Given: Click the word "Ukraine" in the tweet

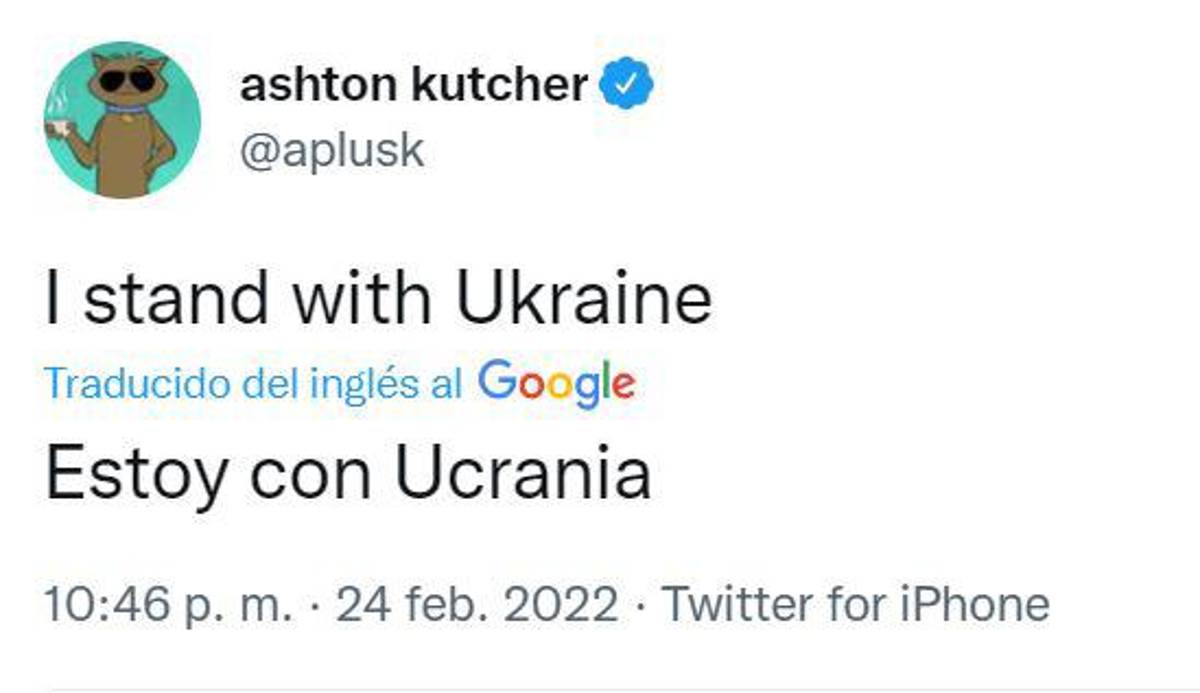Looking at the screenshot, I should 583,297.
